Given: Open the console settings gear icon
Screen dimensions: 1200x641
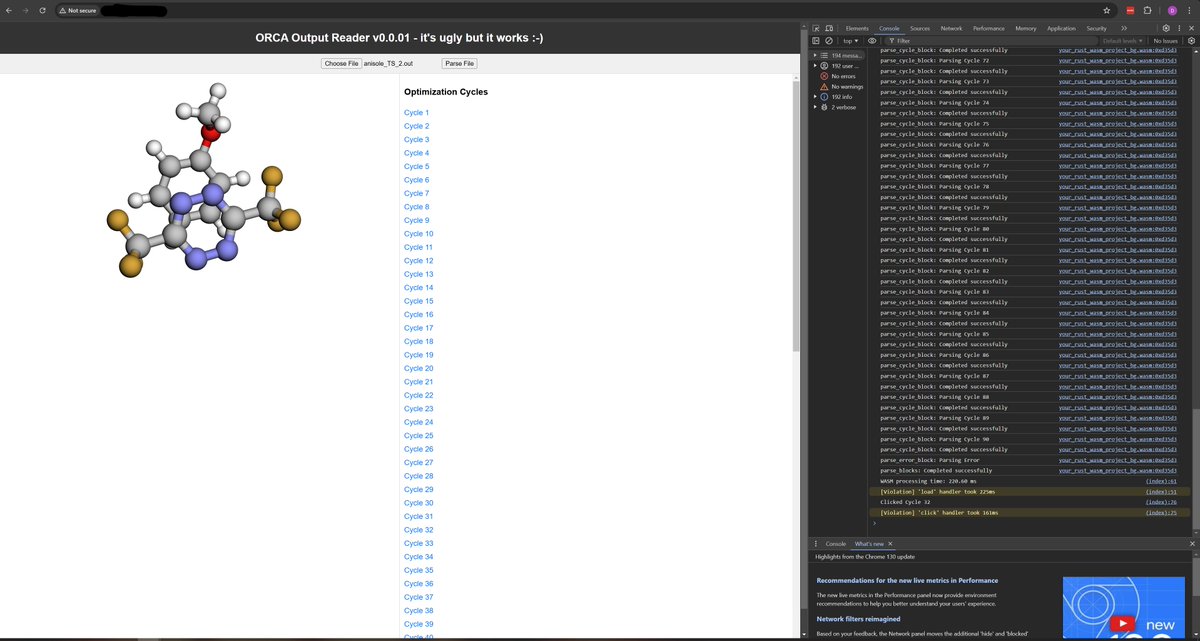Looking at the screenshot, I should 1192,40.
